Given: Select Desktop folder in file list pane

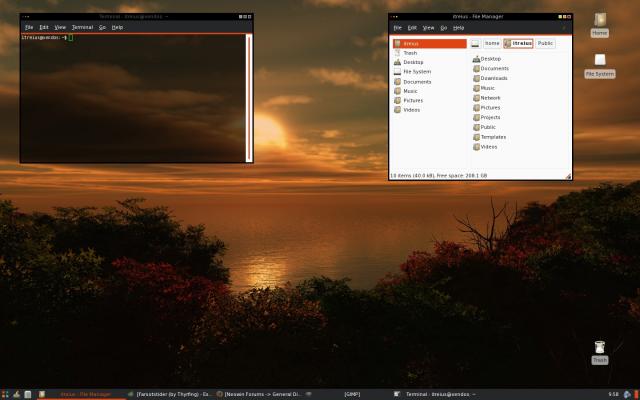Looking at the screenshot, I should 487,59.
